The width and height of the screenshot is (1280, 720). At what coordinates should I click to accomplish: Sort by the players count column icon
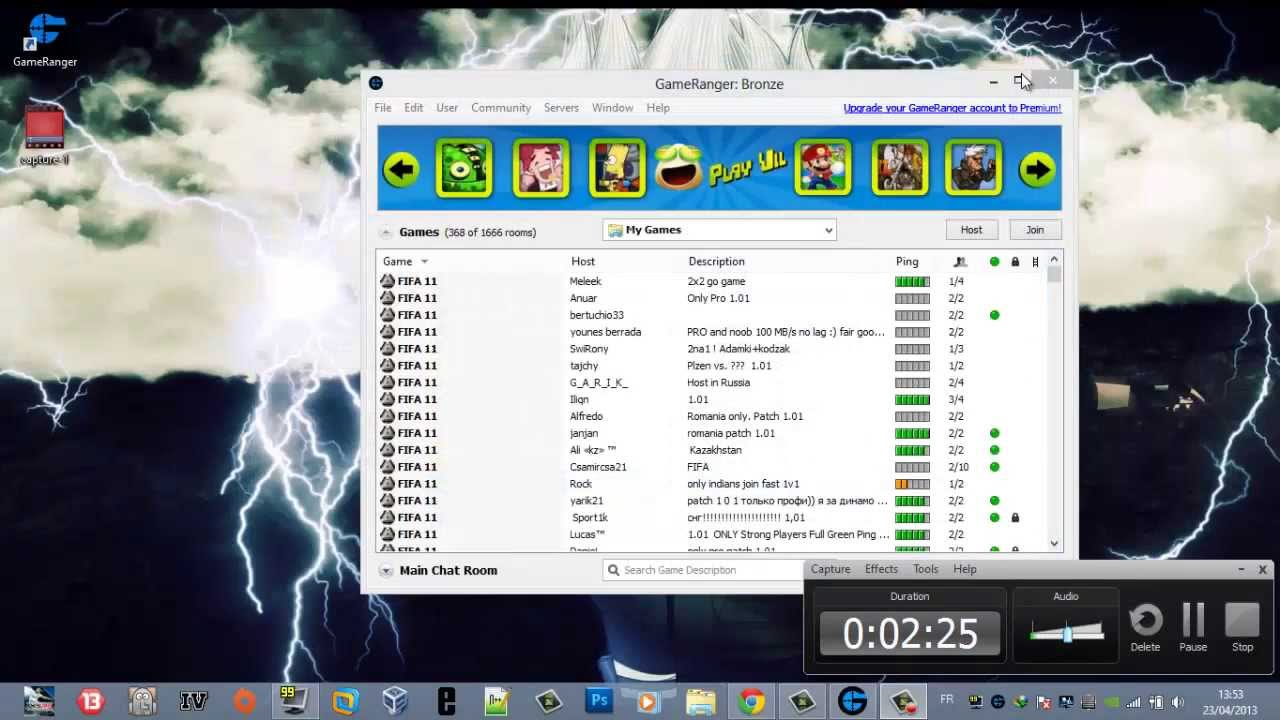pyautogui.click(x=960, y=262)
